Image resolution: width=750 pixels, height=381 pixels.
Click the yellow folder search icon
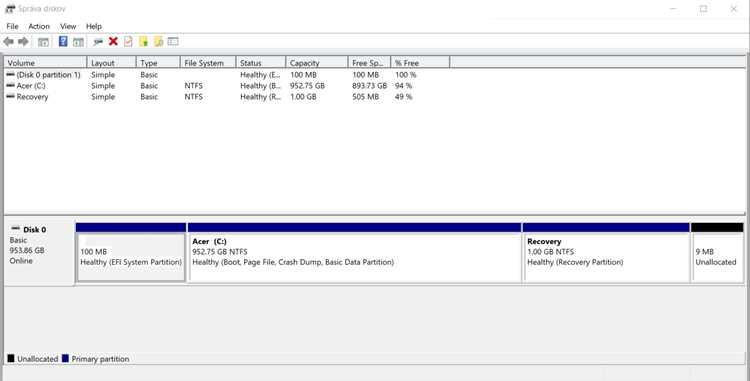[x=158, y=42]
